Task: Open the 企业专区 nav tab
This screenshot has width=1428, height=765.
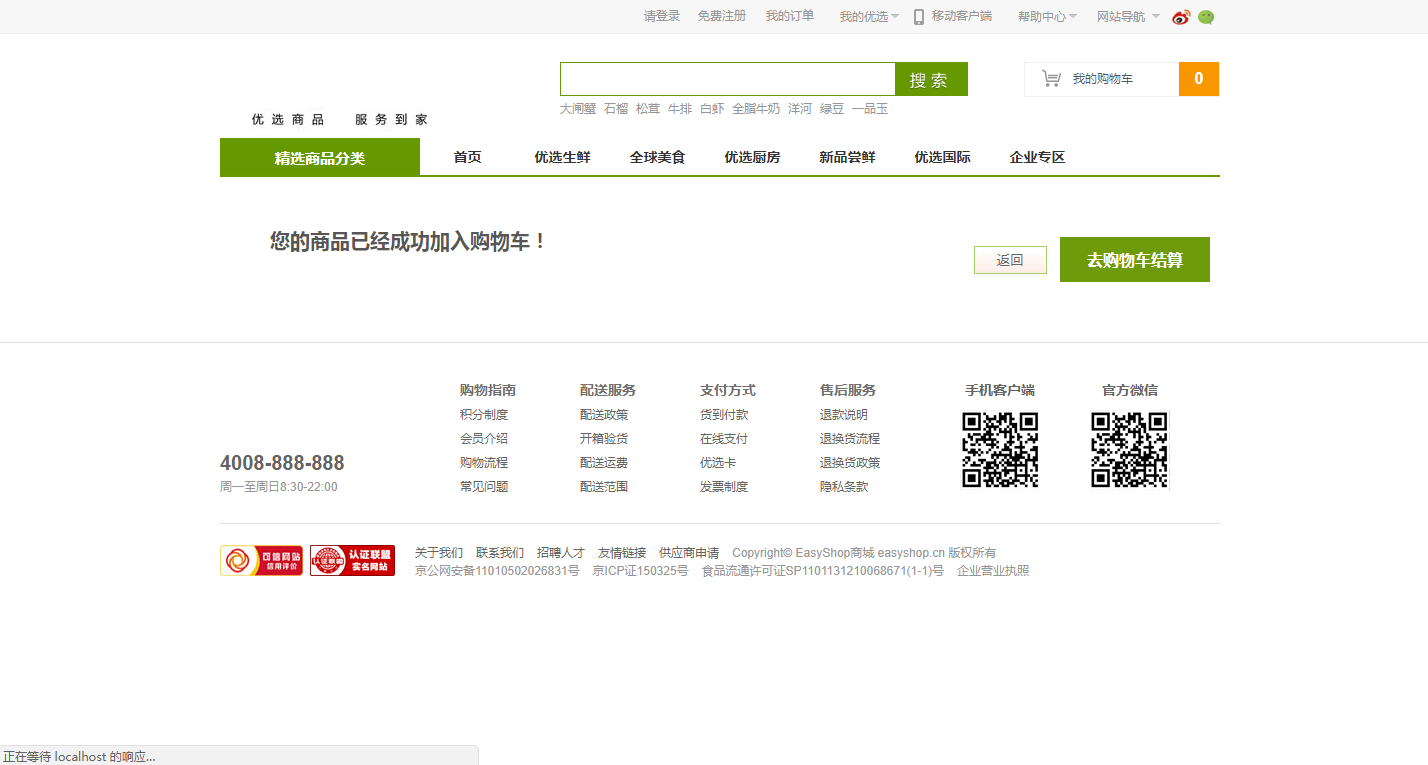Action: click(1037, 157)
